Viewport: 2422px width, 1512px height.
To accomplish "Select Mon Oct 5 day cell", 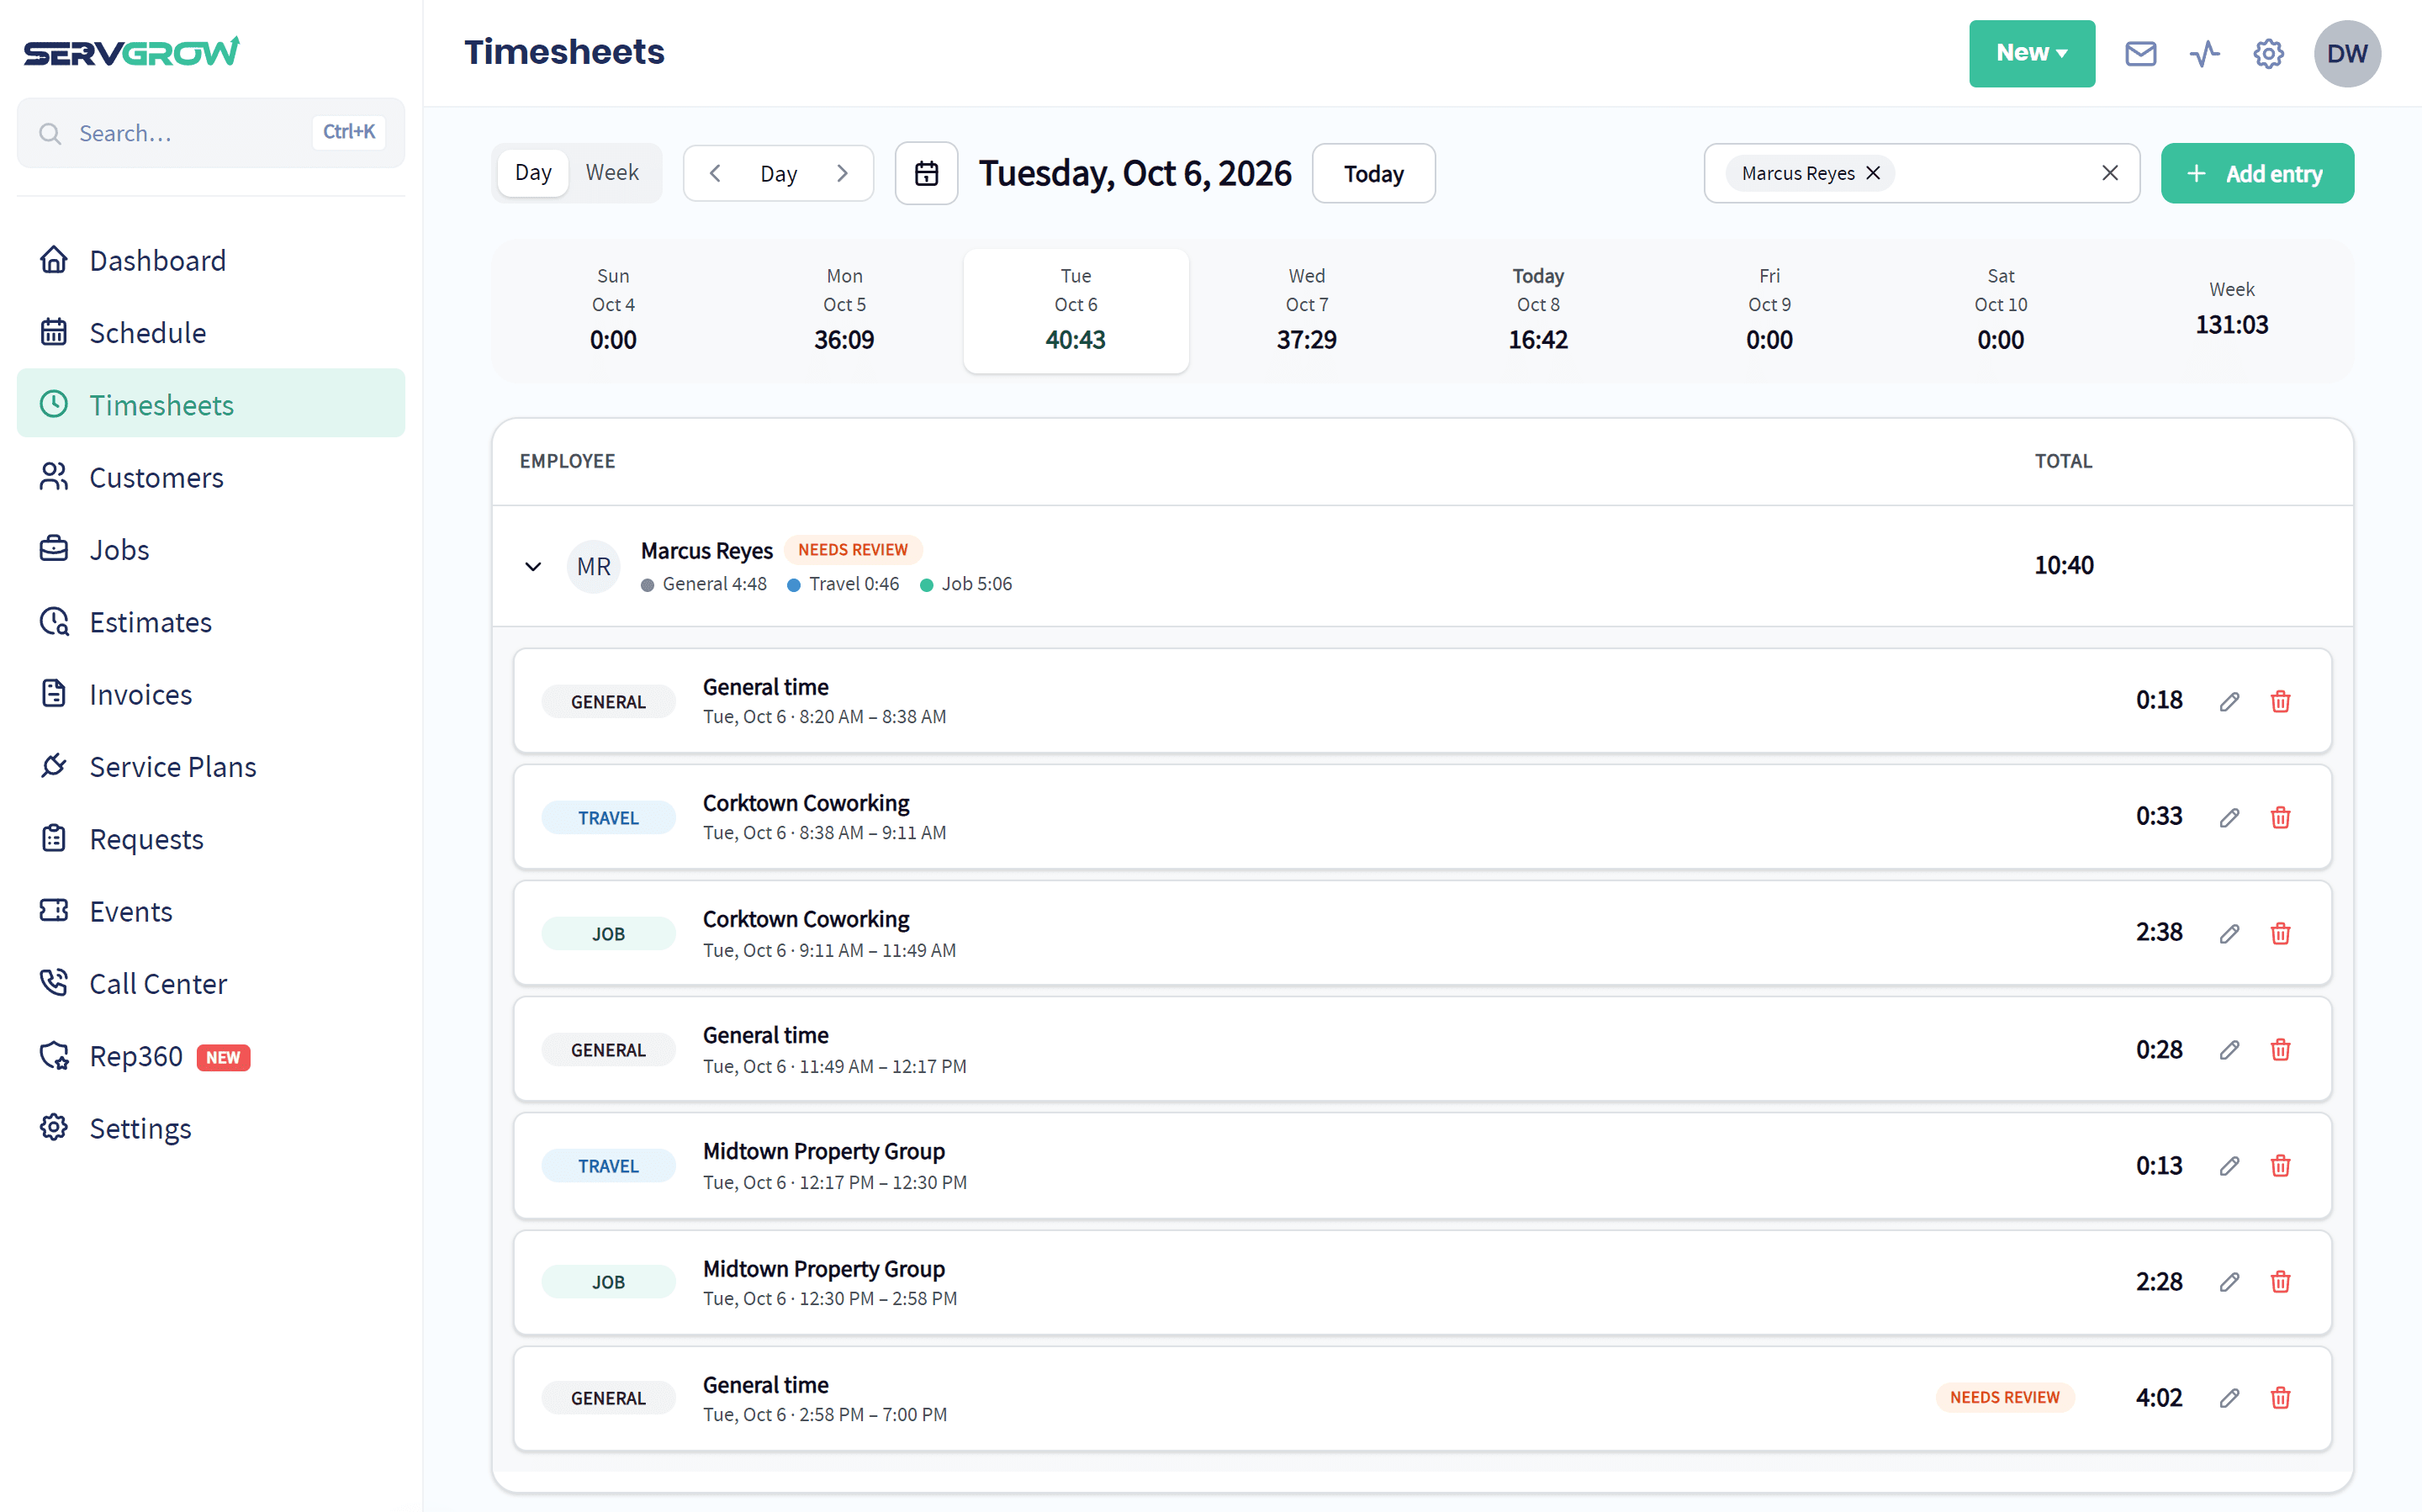I will pos(844,310).
